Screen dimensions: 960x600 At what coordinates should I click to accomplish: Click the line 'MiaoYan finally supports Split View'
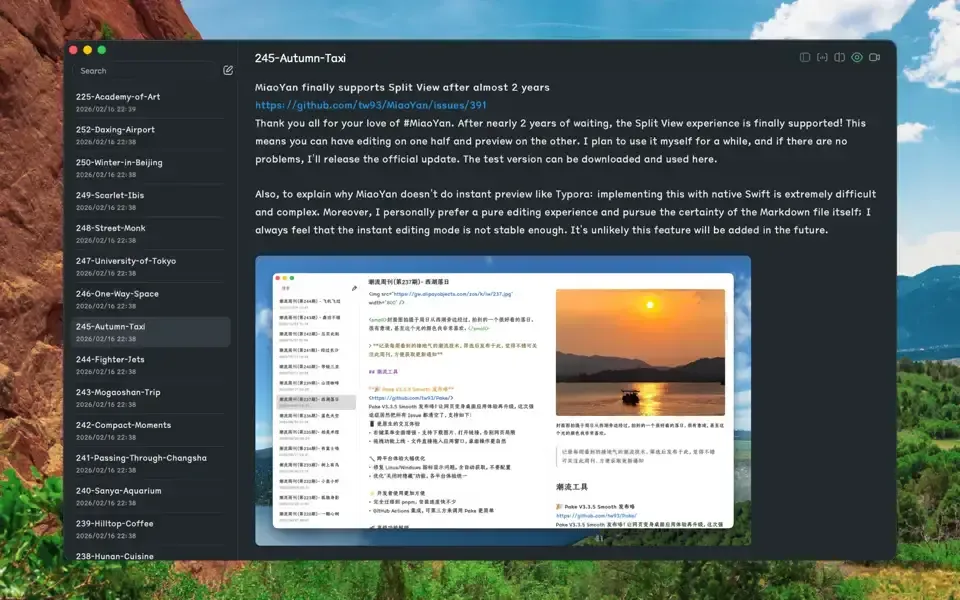(402, 87)
